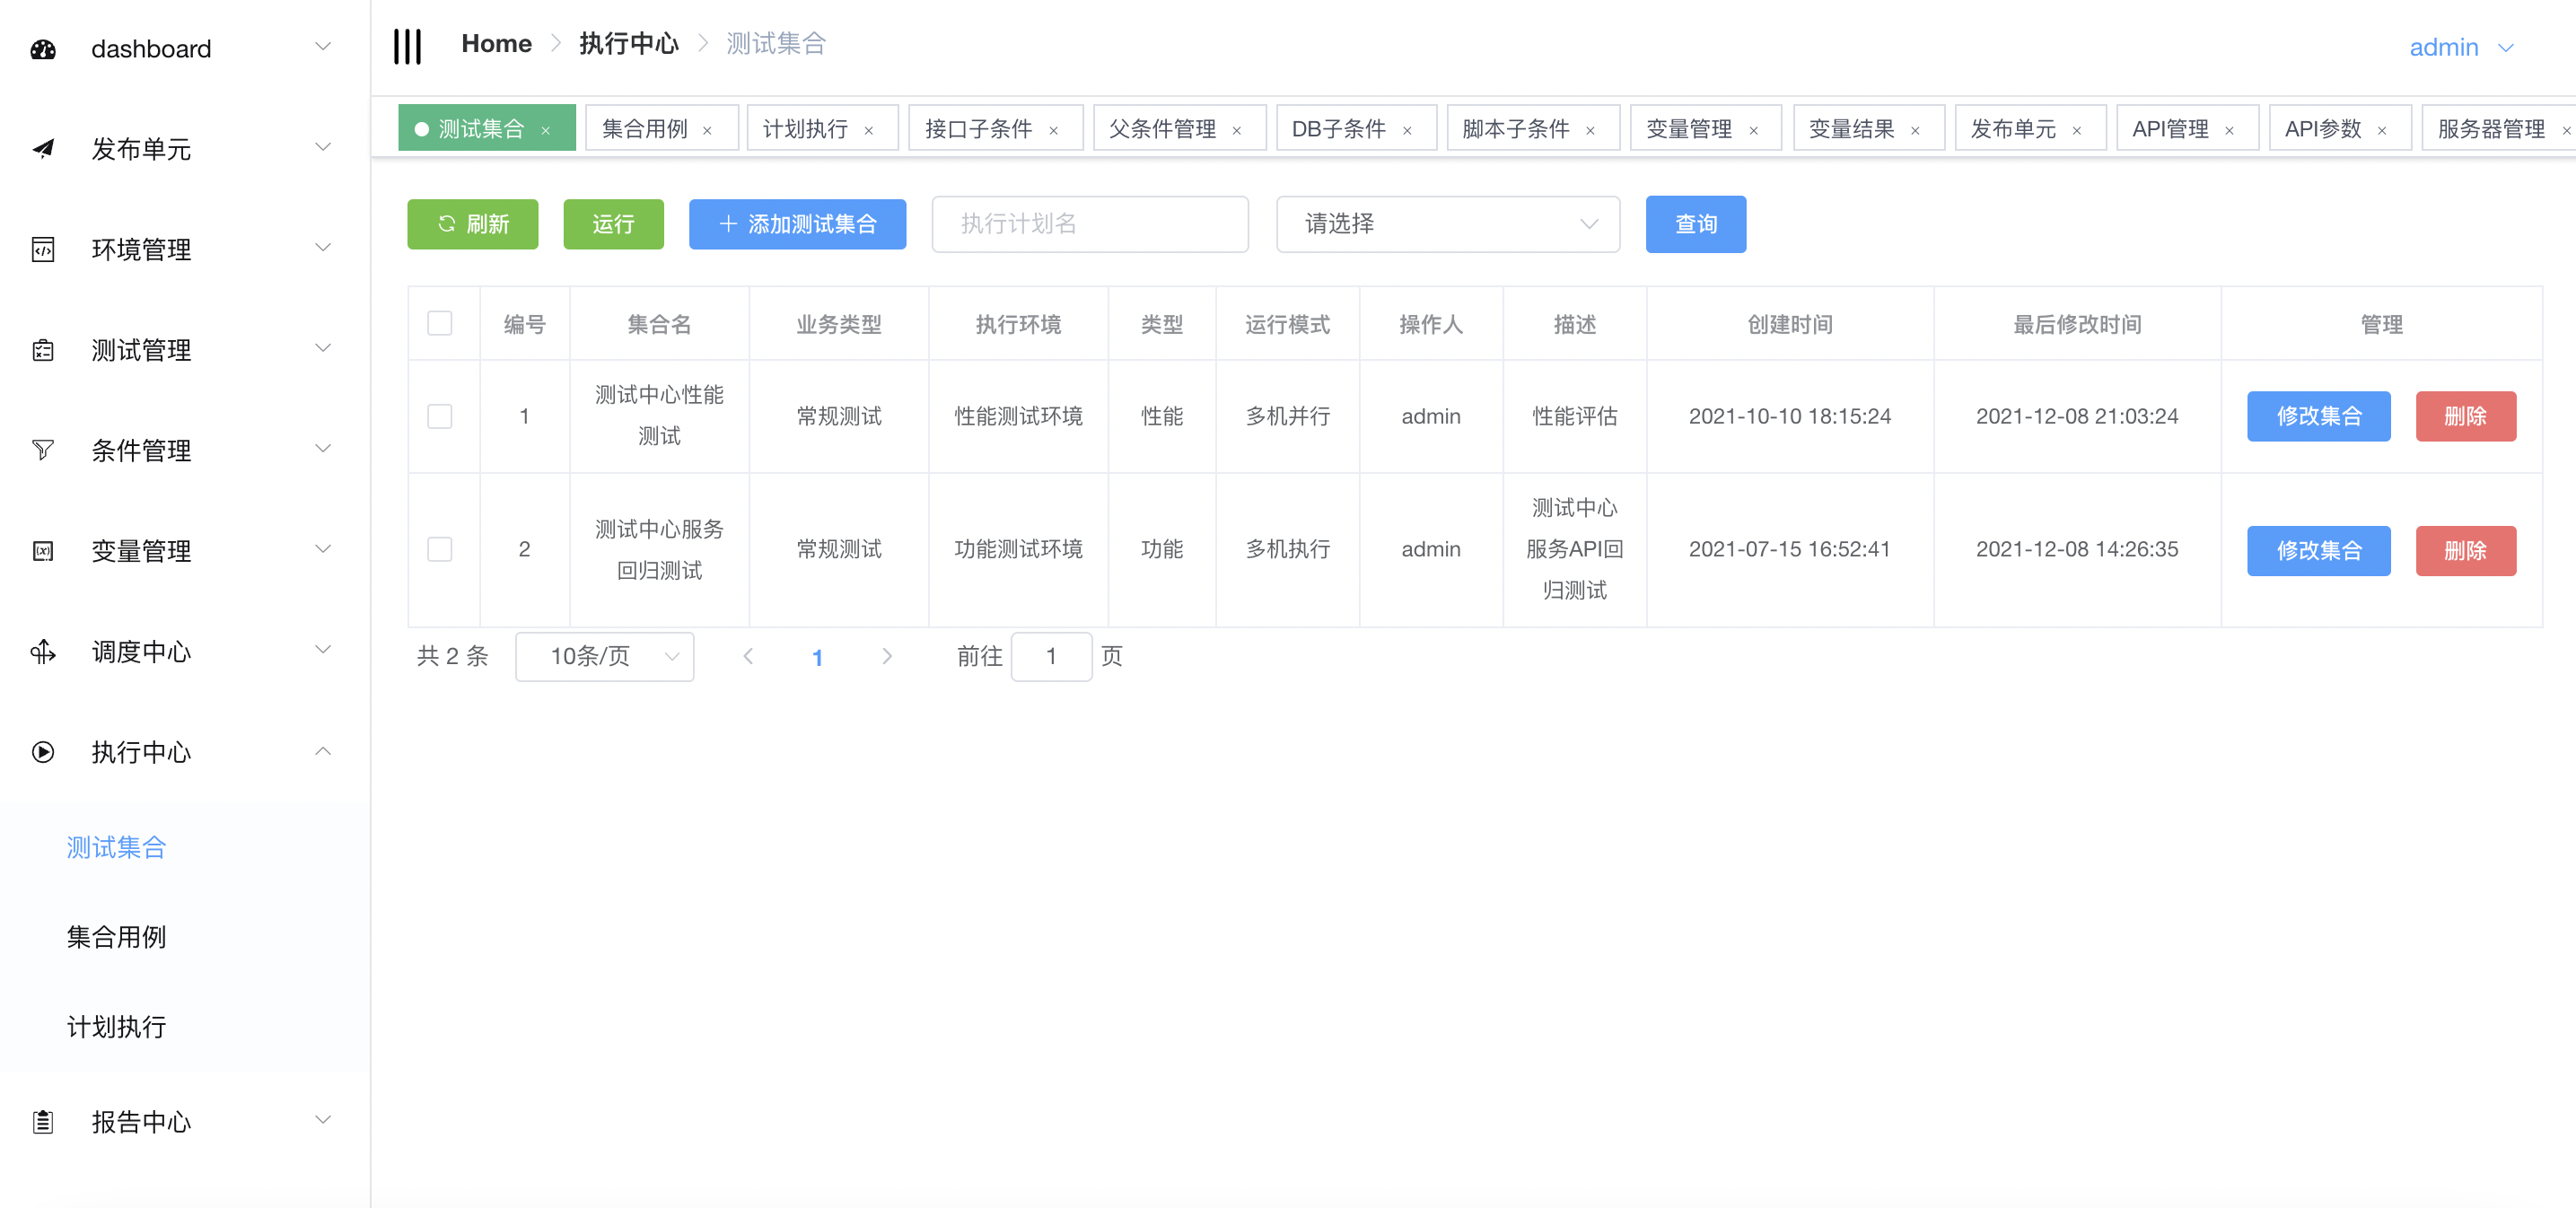Collapse the 执行中心 sidebar menu
The height and width of the screenshot is (1208, 2576).
(x=323, y=751)
